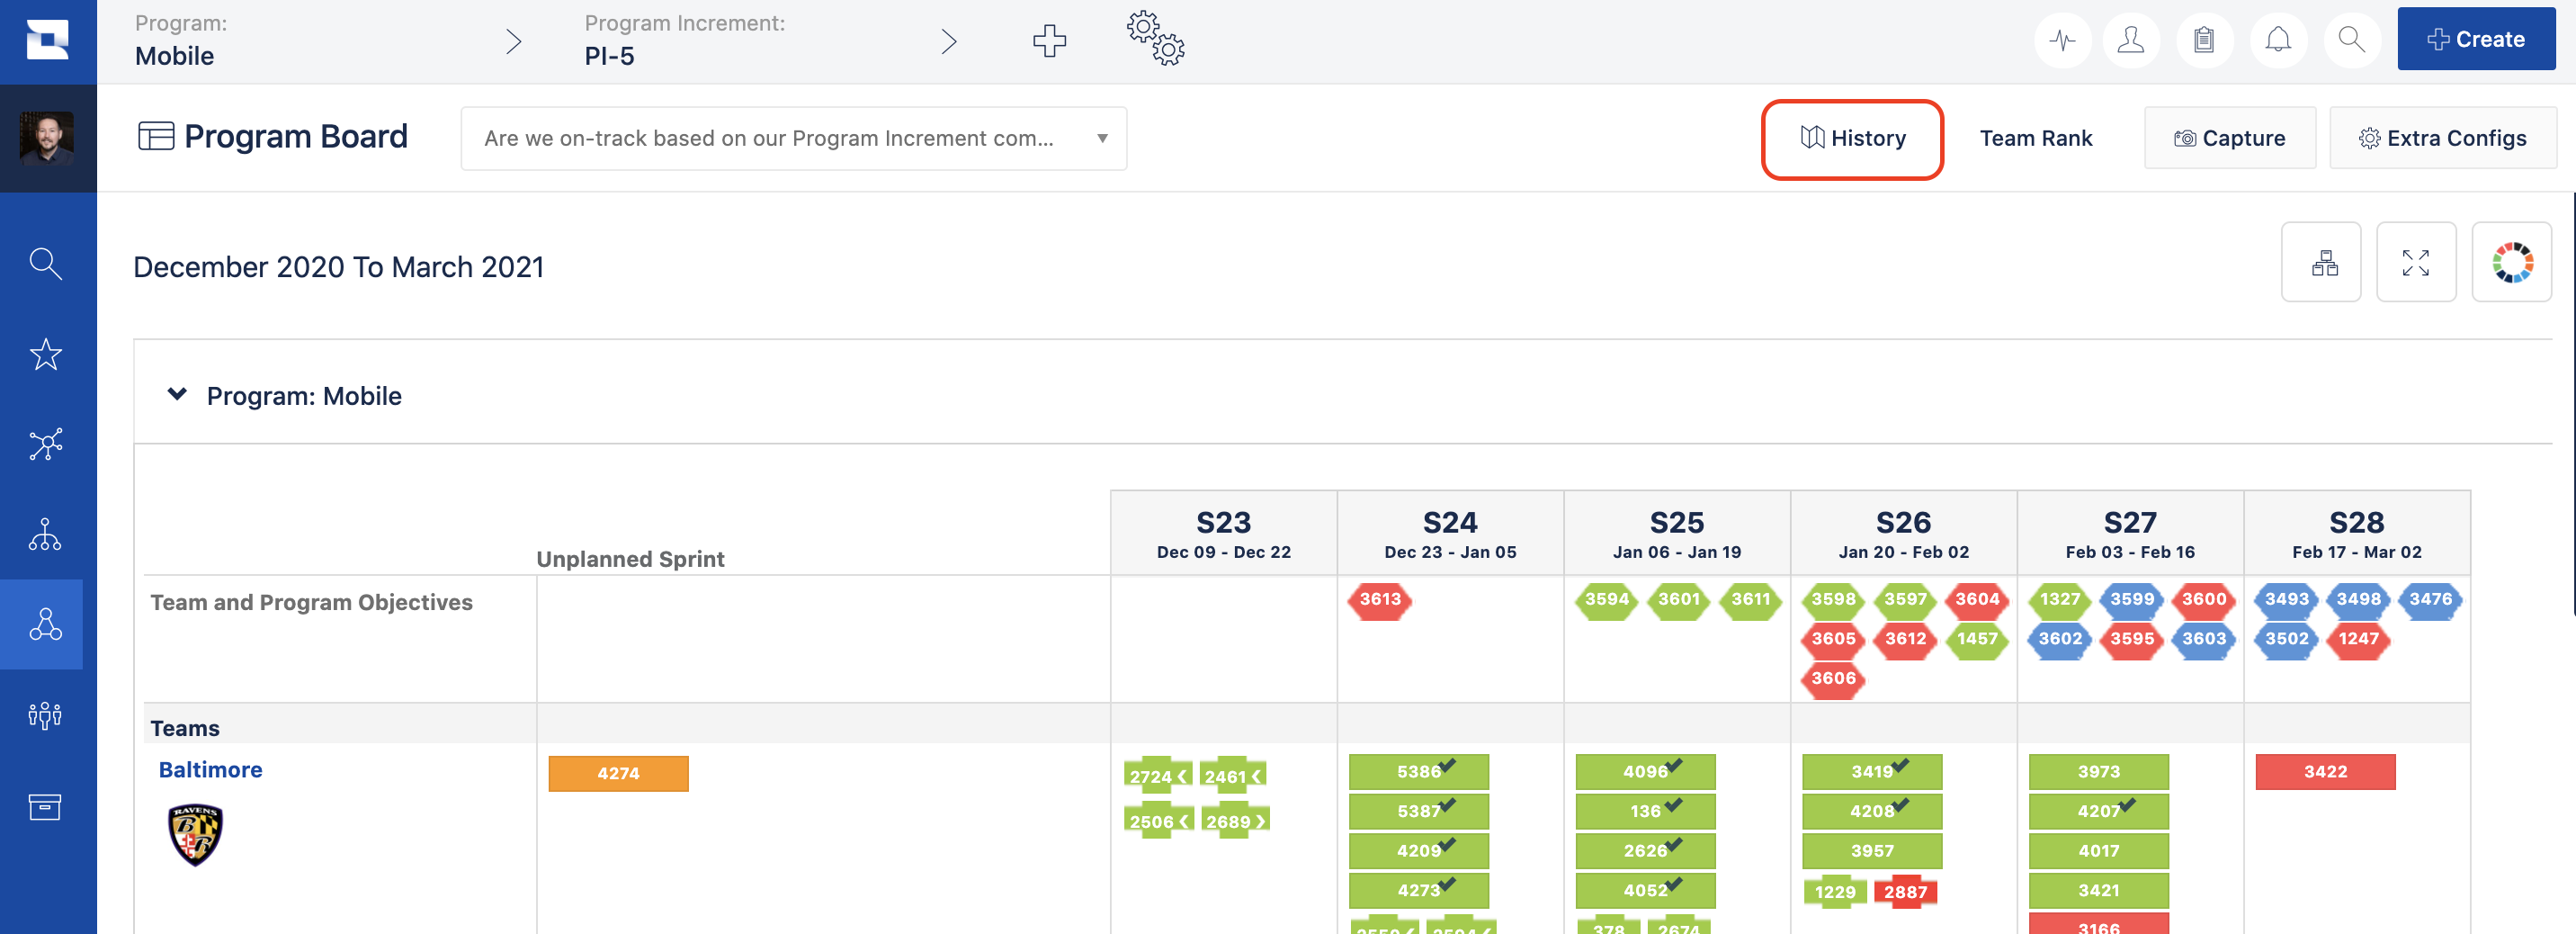Open red objective 3606
Viewport: 2576px width, 934px height.
1833,679
